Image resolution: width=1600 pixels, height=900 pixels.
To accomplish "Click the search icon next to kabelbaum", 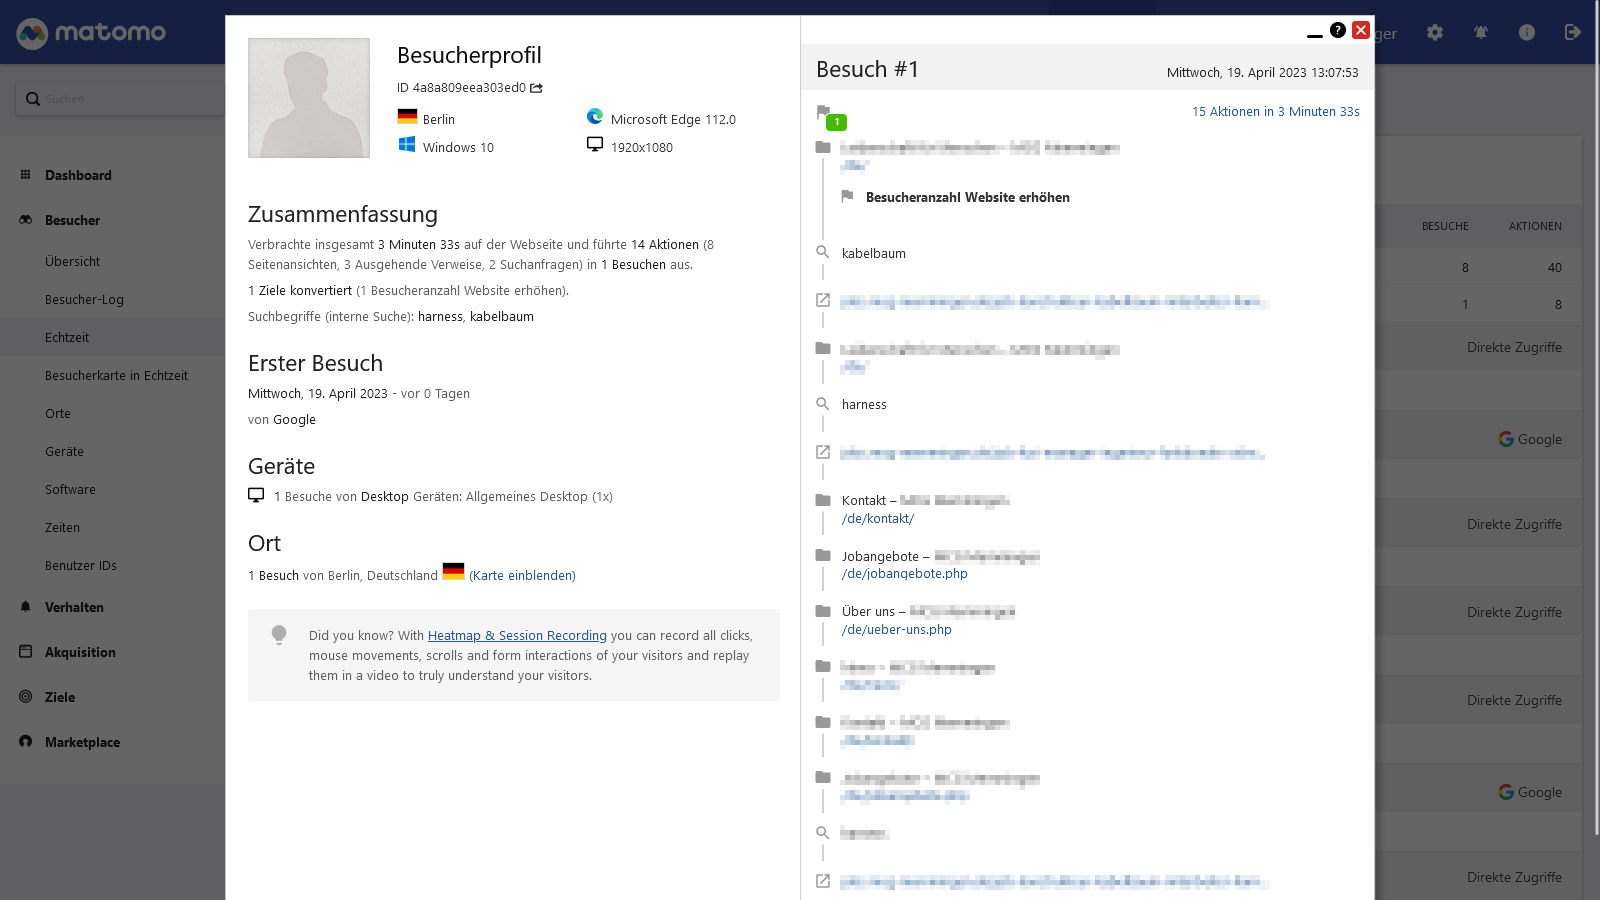I will coord(823,253).
